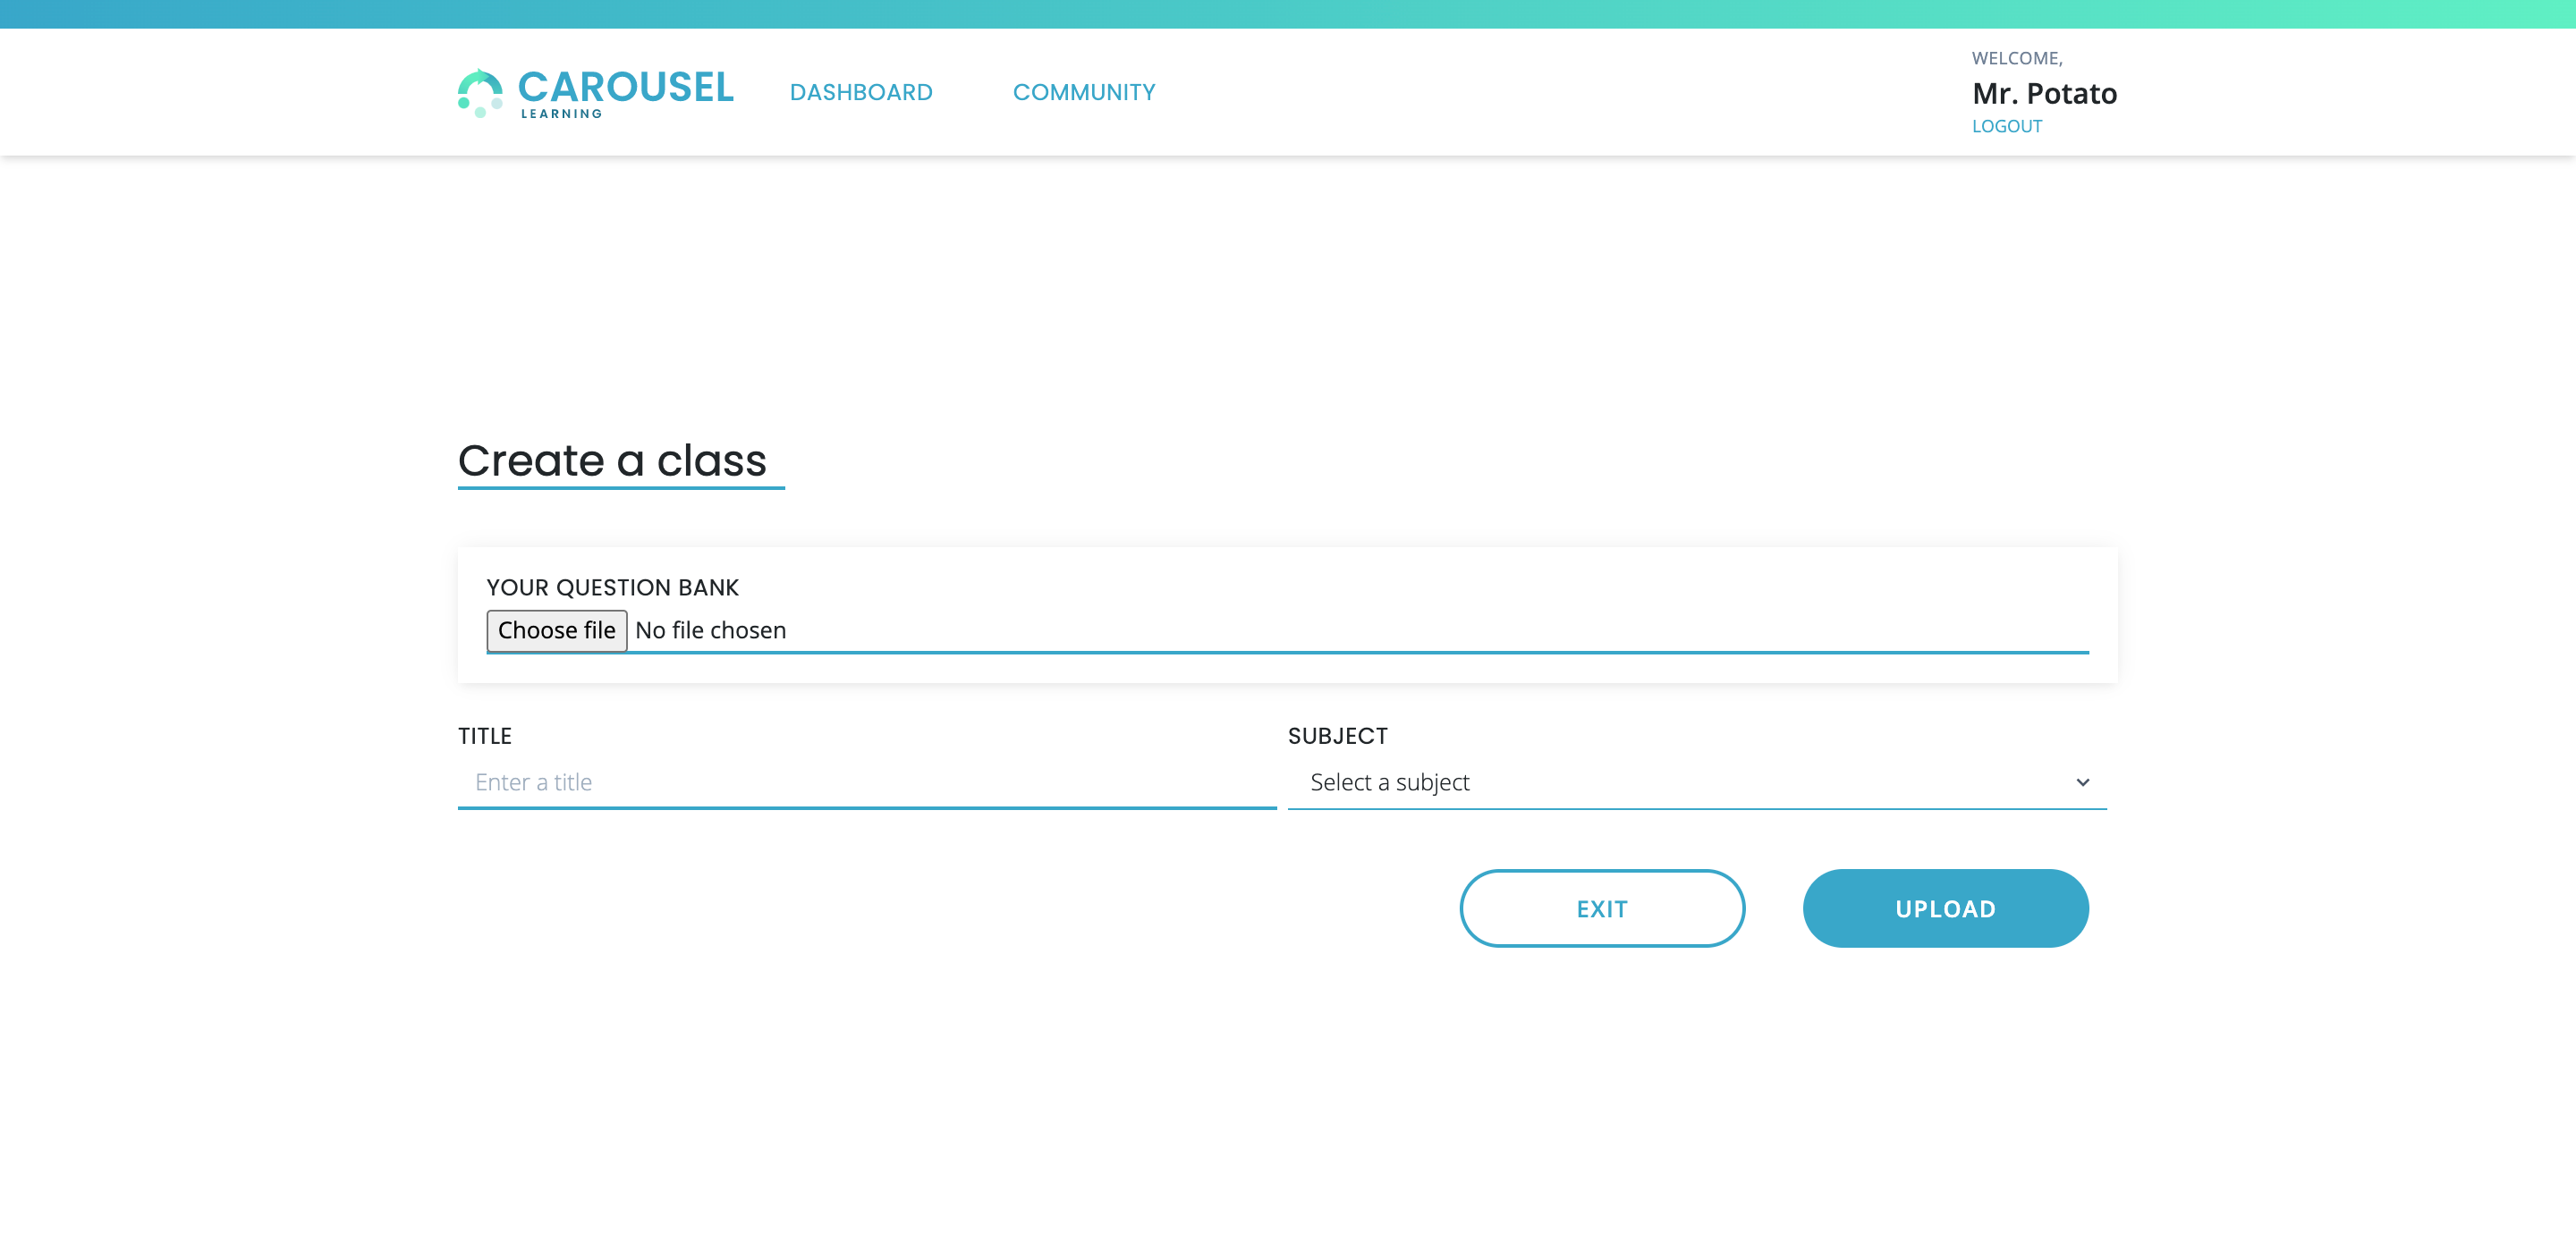This screenshot has width=2576, height=1241.
Task: Click the 'Create a class' heading
Action: (612, 460)
